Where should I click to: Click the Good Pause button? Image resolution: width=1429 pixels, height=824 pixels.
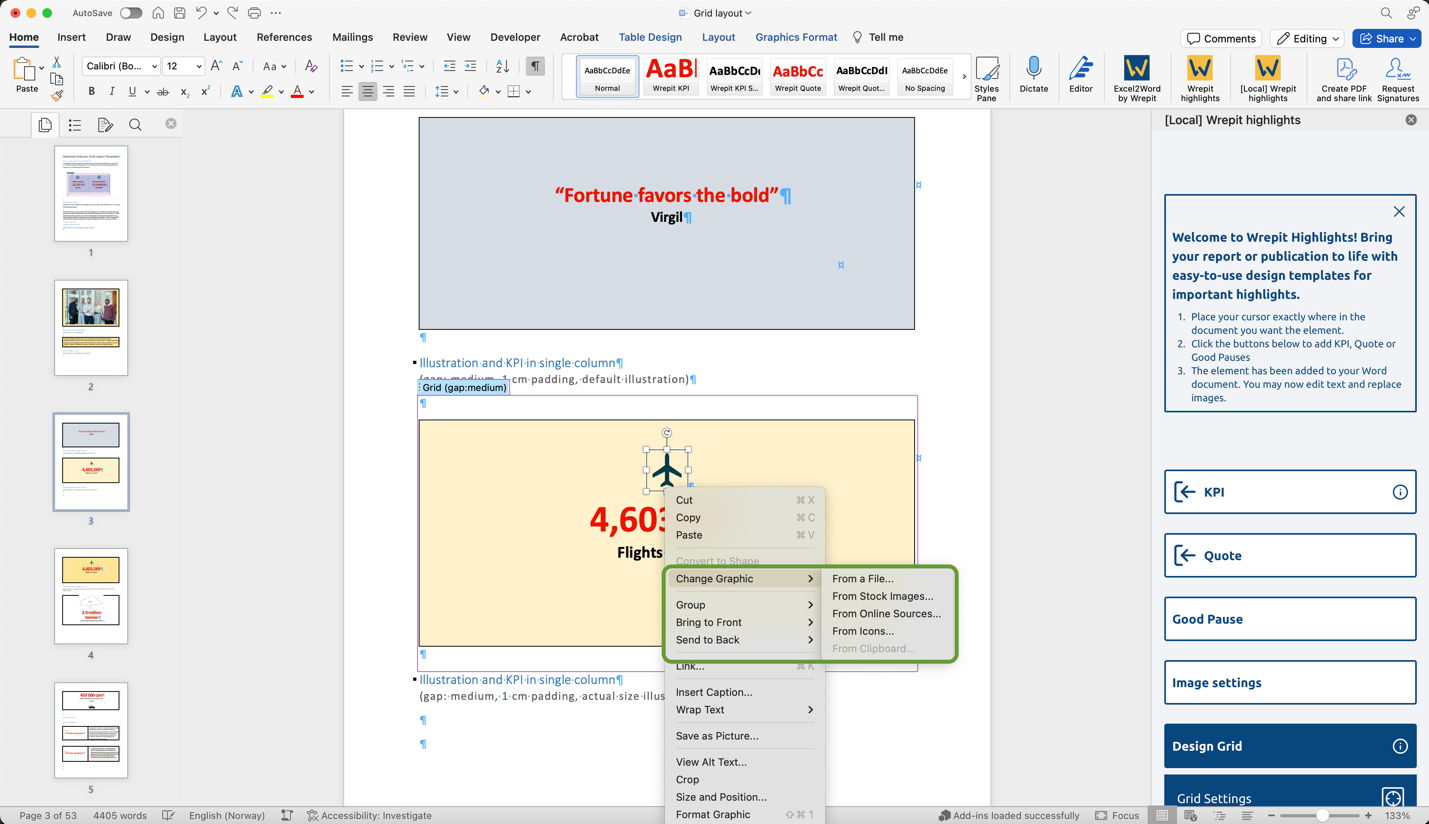pos(1290,619)
